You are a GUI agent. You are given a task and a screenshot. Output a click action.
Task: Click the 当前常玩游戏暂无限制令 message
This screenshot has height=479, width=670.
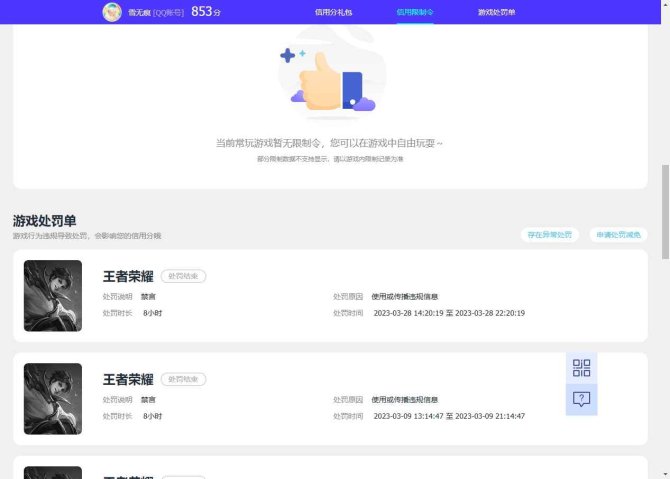(329, 143)
